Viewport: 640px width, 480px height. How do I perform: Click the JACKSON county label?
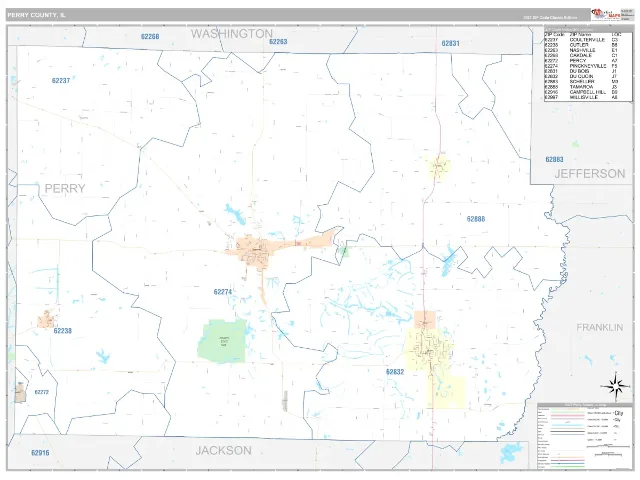point(223,451)
